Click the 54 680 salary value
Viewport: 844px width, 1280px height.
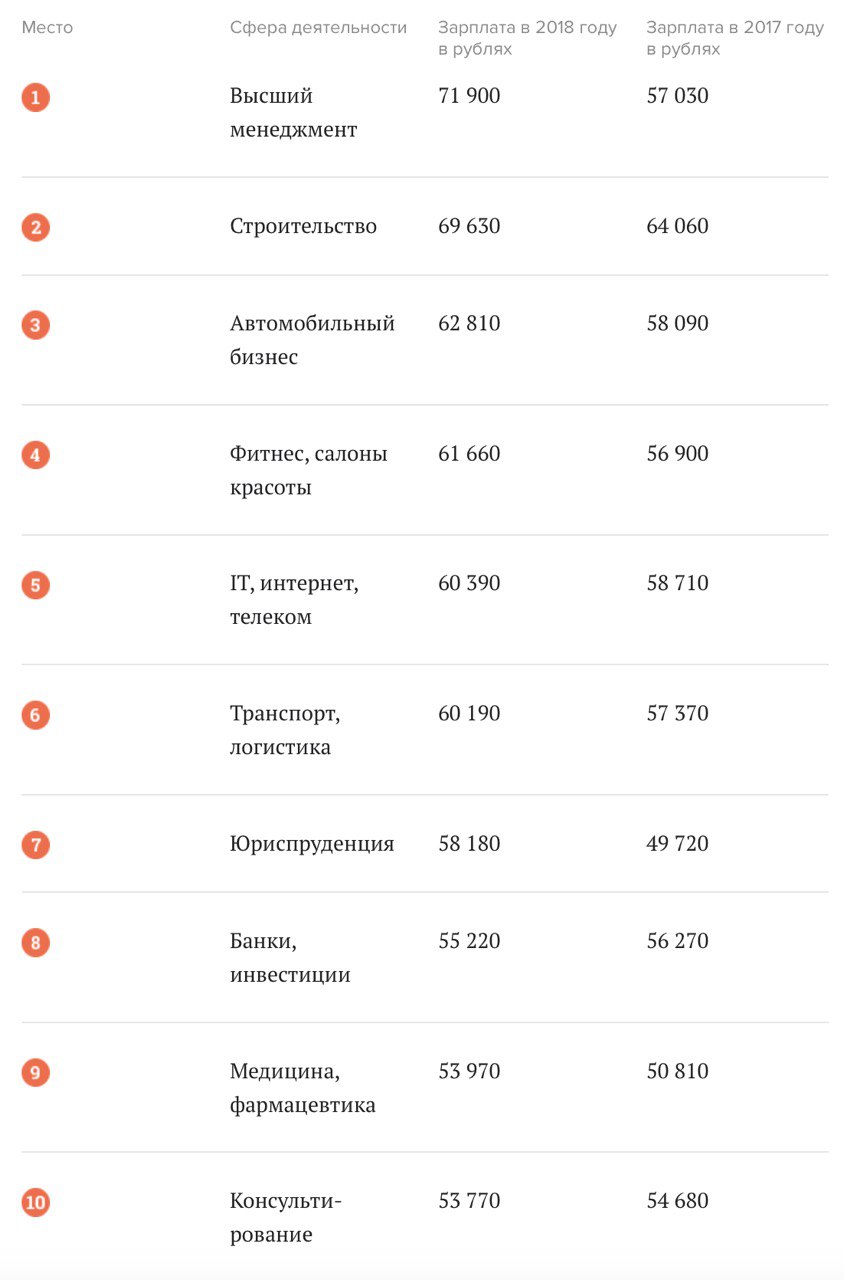[x=677, y=1201]
